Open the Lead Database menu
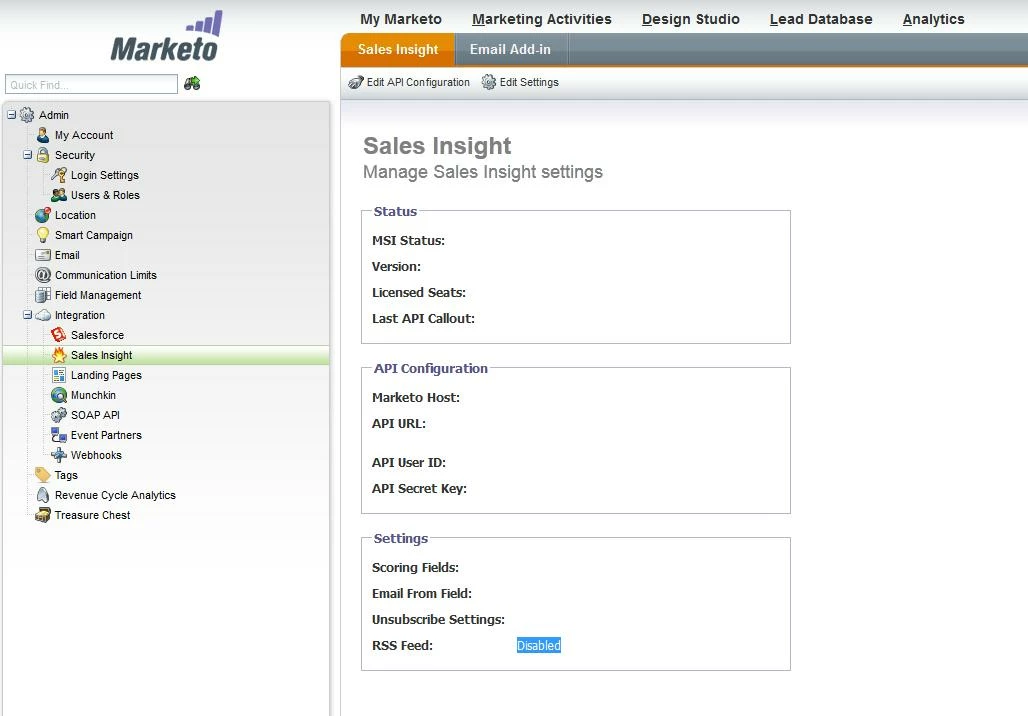 pyautogui.click(x=821, y=19)
